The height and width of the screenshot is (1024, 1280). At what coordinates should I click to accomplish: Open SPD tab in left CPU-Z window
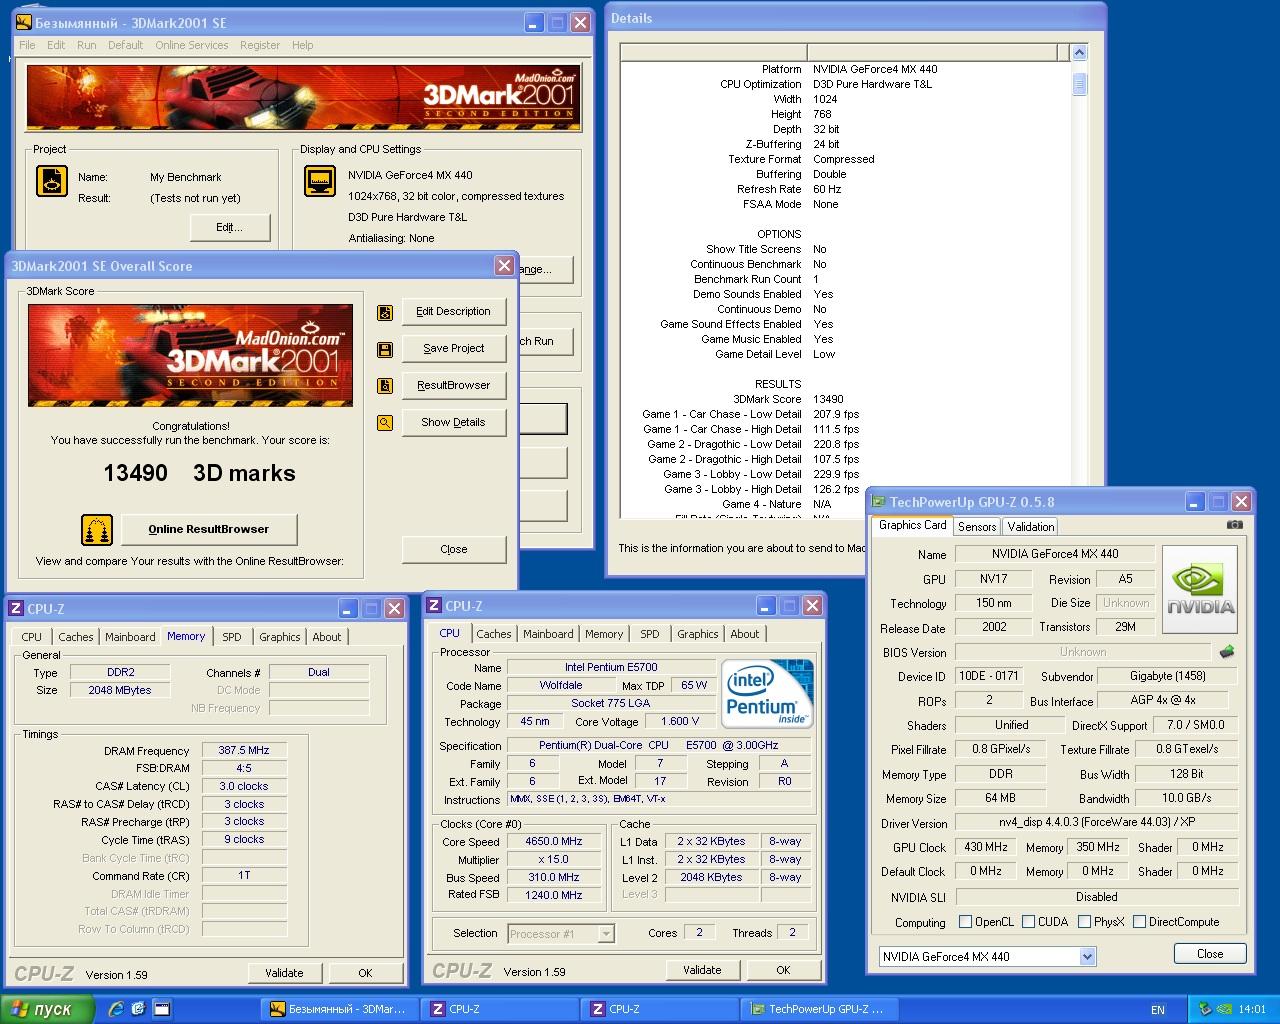(x=232, y=637)
